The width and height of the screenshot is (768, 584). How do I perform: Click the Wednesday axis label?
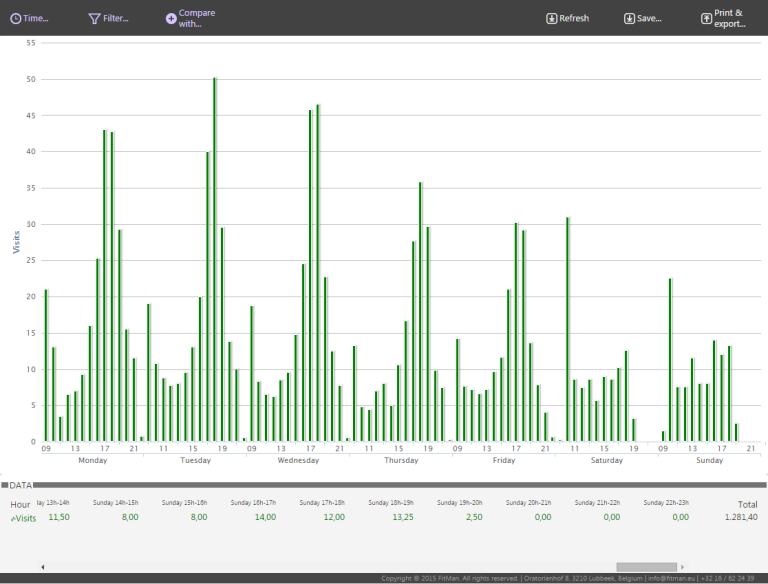(298, 460)
